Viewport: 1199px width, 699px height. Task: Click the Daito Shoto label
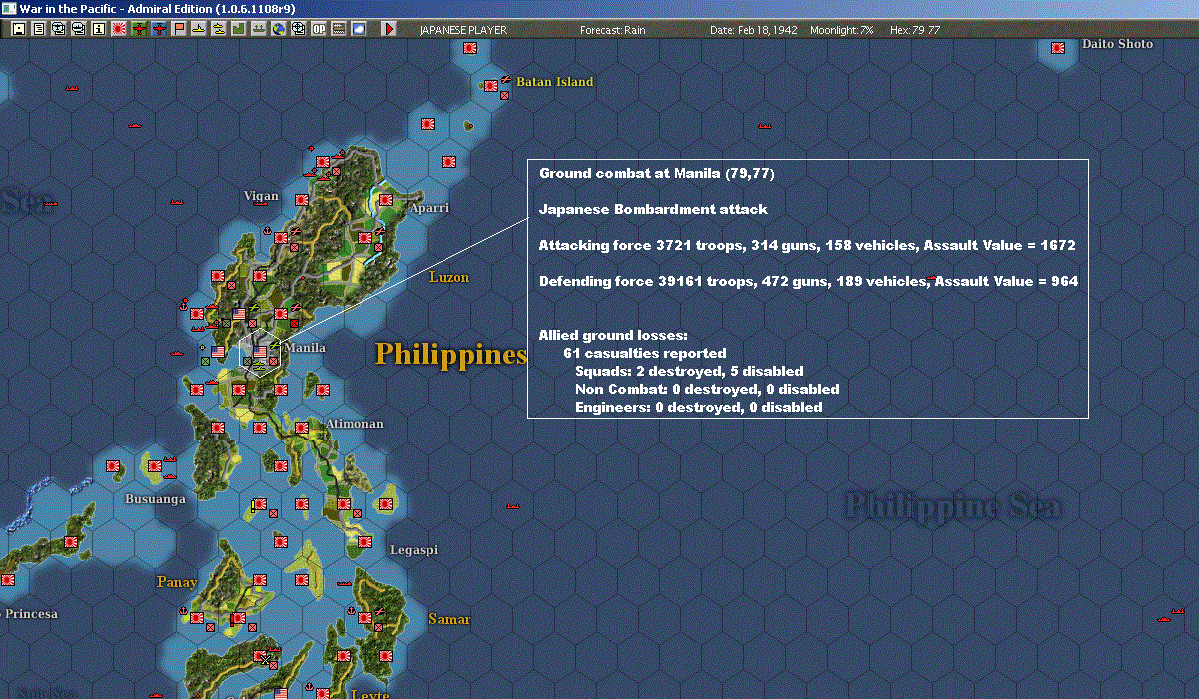[x=1117, y=44]
